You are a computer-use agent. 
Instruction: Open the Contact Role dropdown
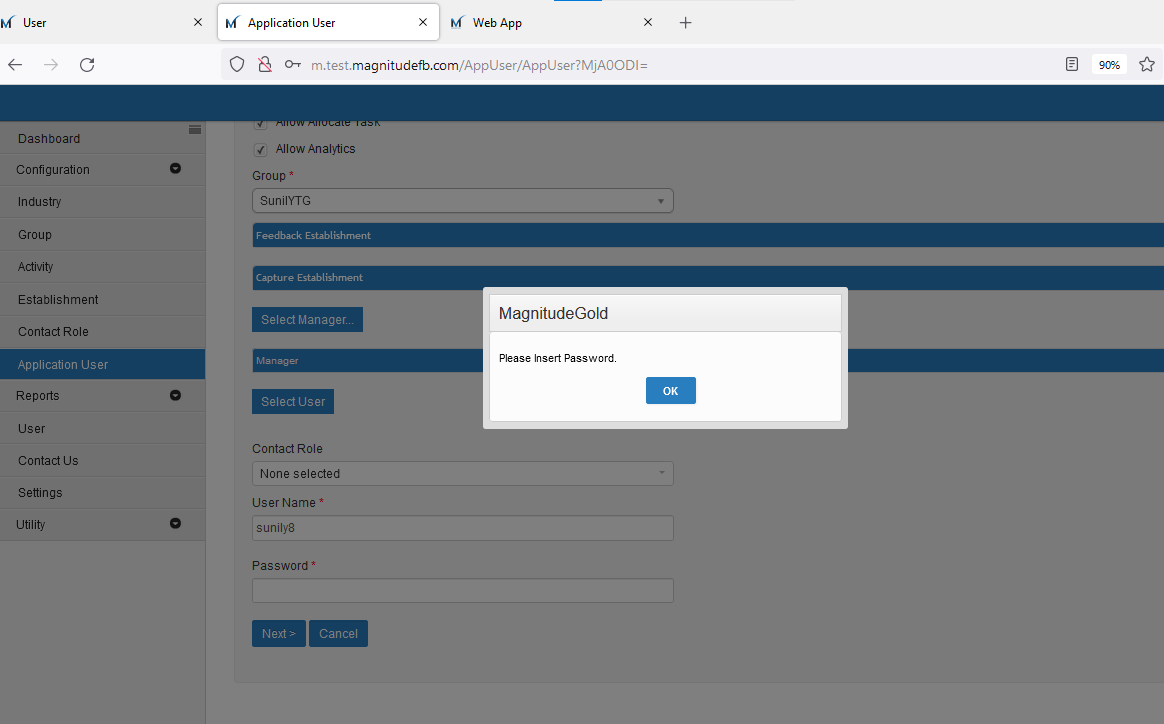point(462,474)
